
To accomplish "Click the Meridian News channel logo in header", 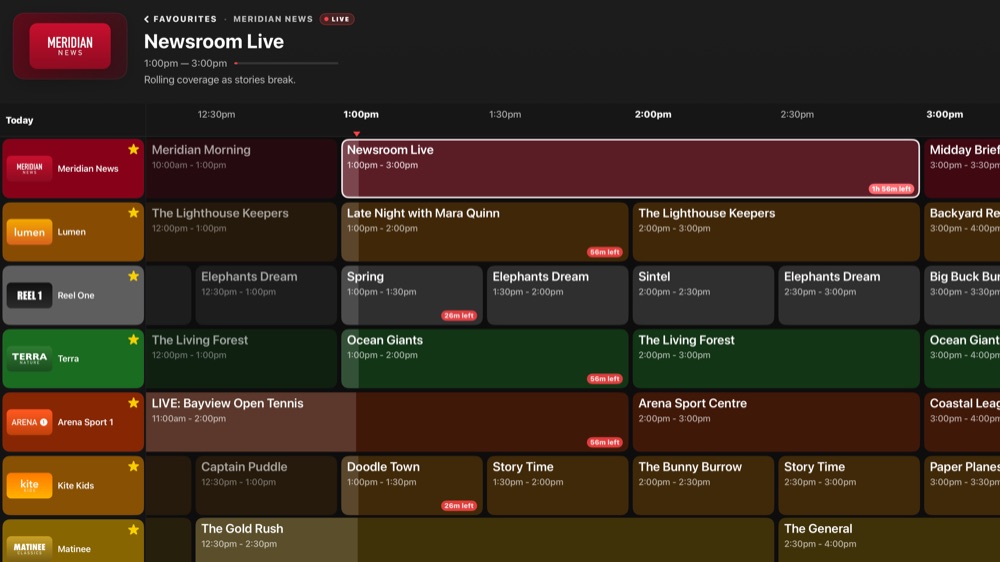I will [x=70, y=46].
